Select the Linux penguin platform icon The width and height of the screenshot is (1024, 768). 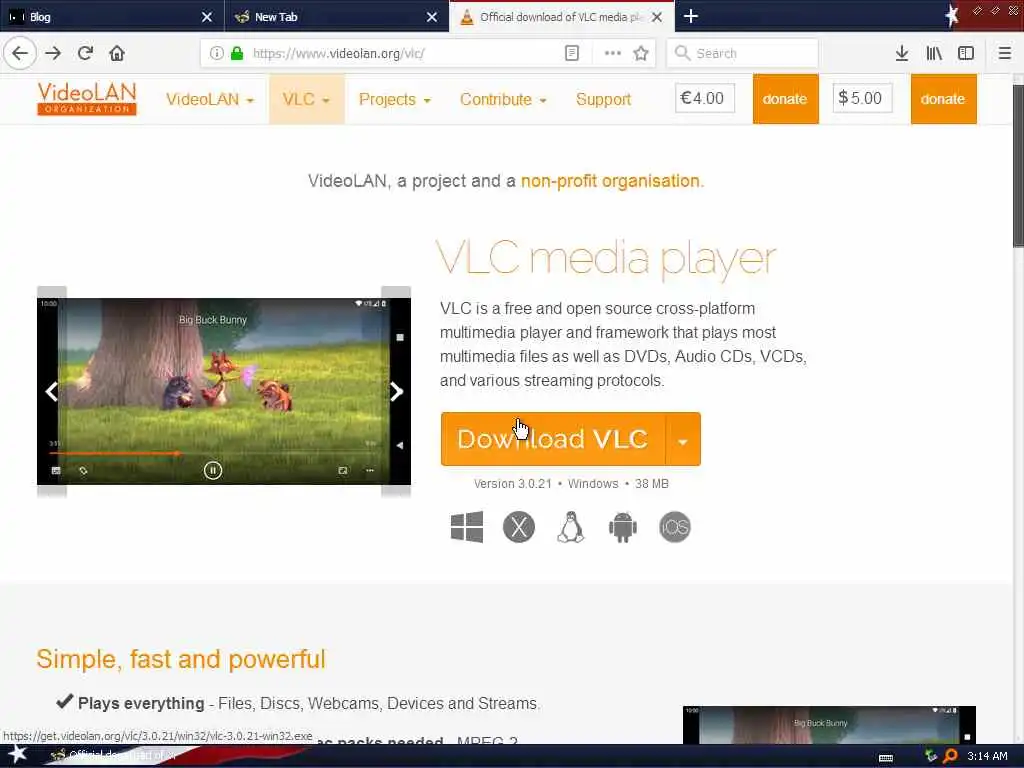tap(571, 527)
